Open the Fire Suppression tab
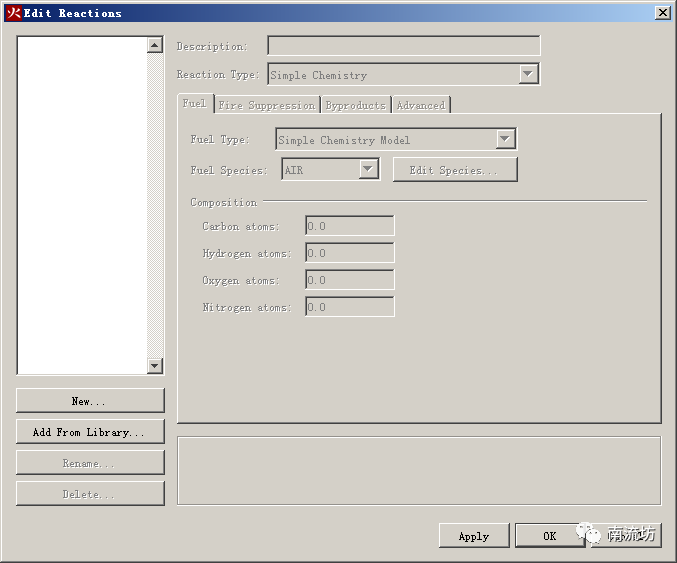 [x=267, y=105]
